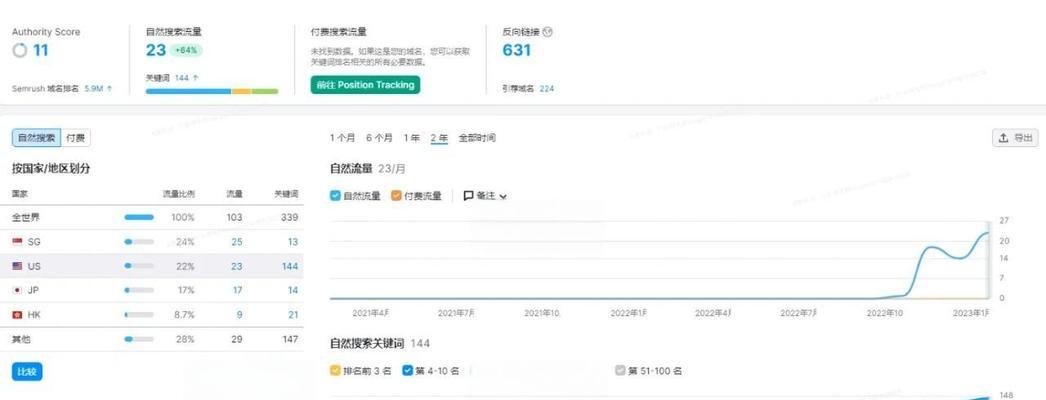Open HK traffic value 9
This screenshot has width=1046, height=400.
pyautogui.click(x=239, y=315)
